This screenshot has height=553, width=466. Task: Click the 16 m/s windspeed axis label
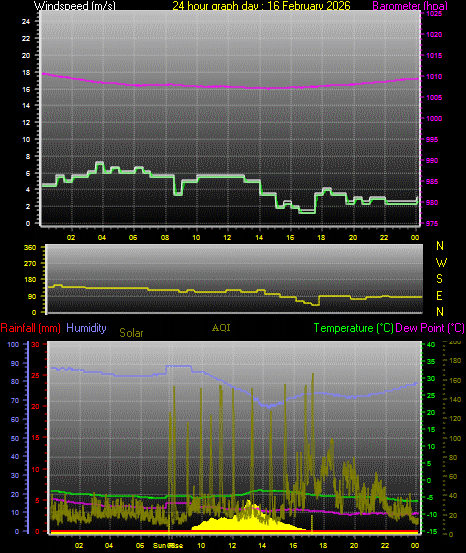coord(26,89)
